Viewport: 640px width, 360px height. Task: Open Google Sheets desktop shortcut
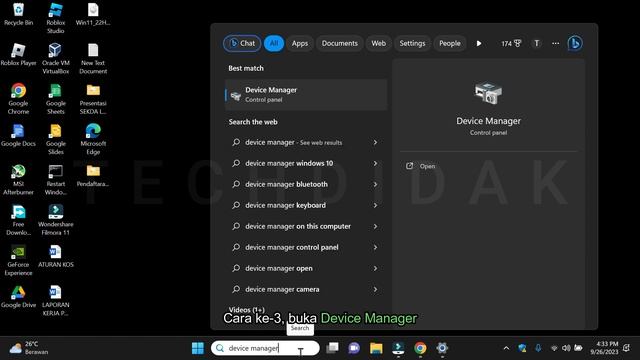tap(56, 99)
